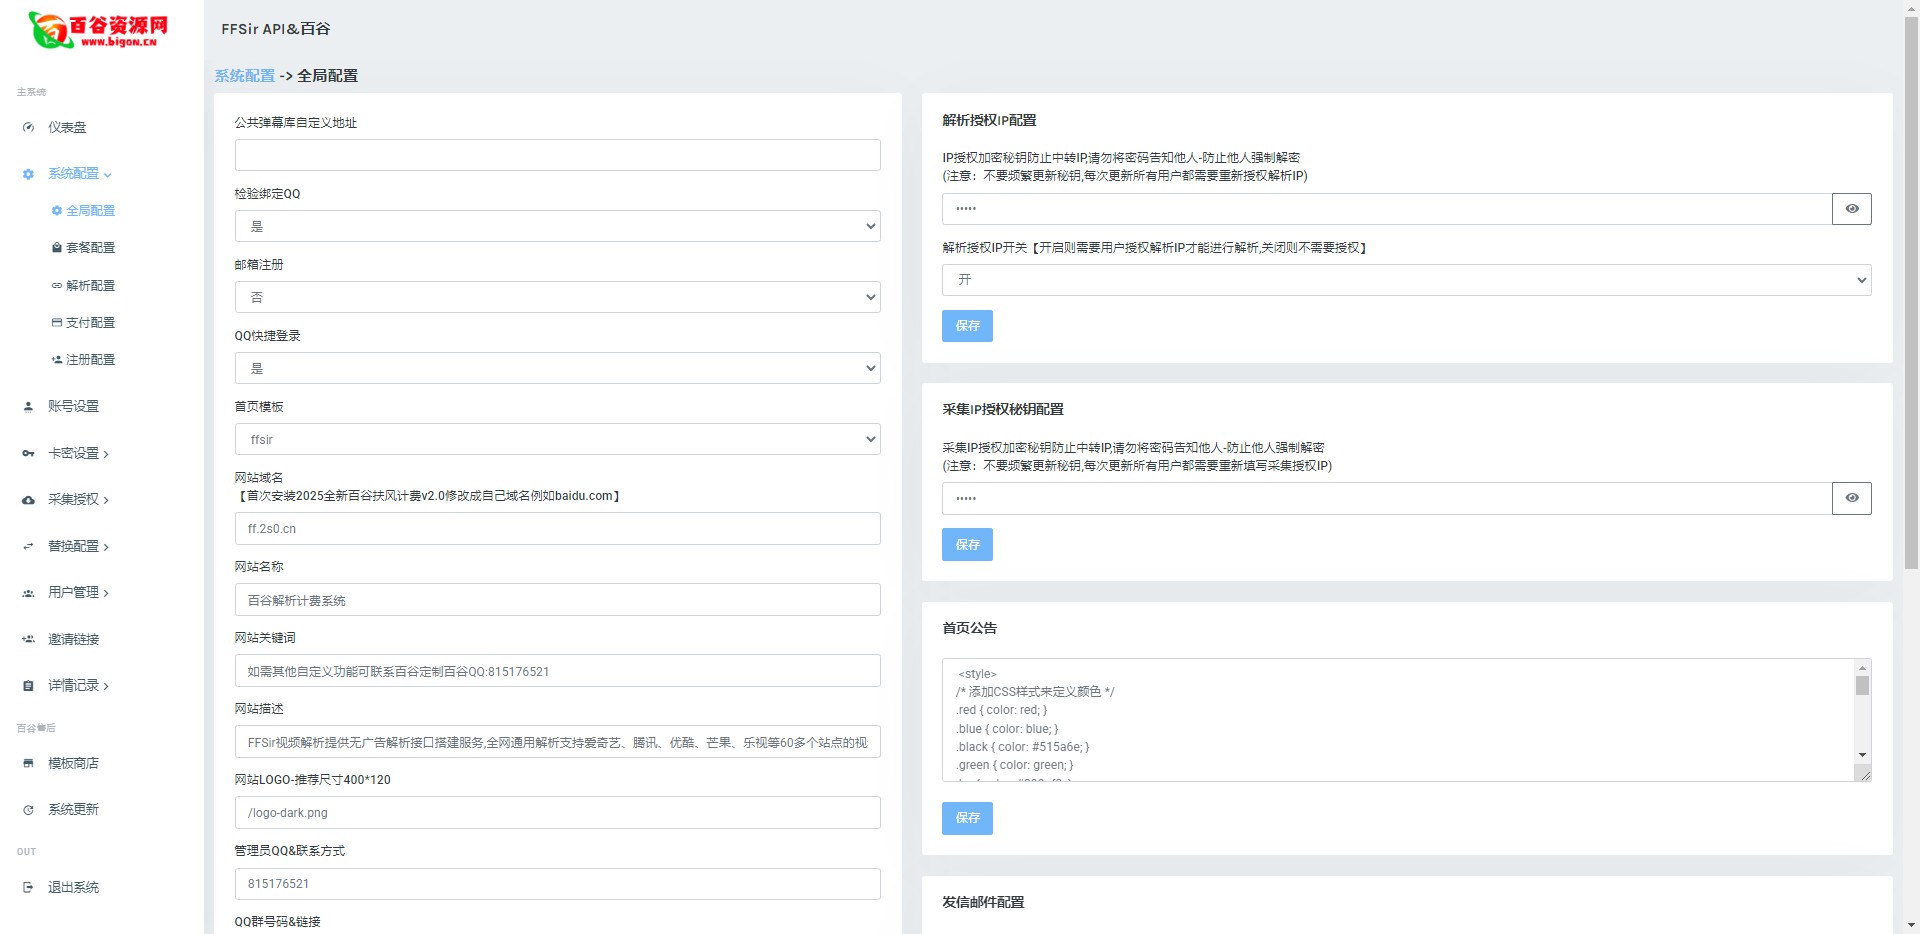Go to 模板商店 in the sidebar
Screen dimensions: 1920x934
point(73,764)
